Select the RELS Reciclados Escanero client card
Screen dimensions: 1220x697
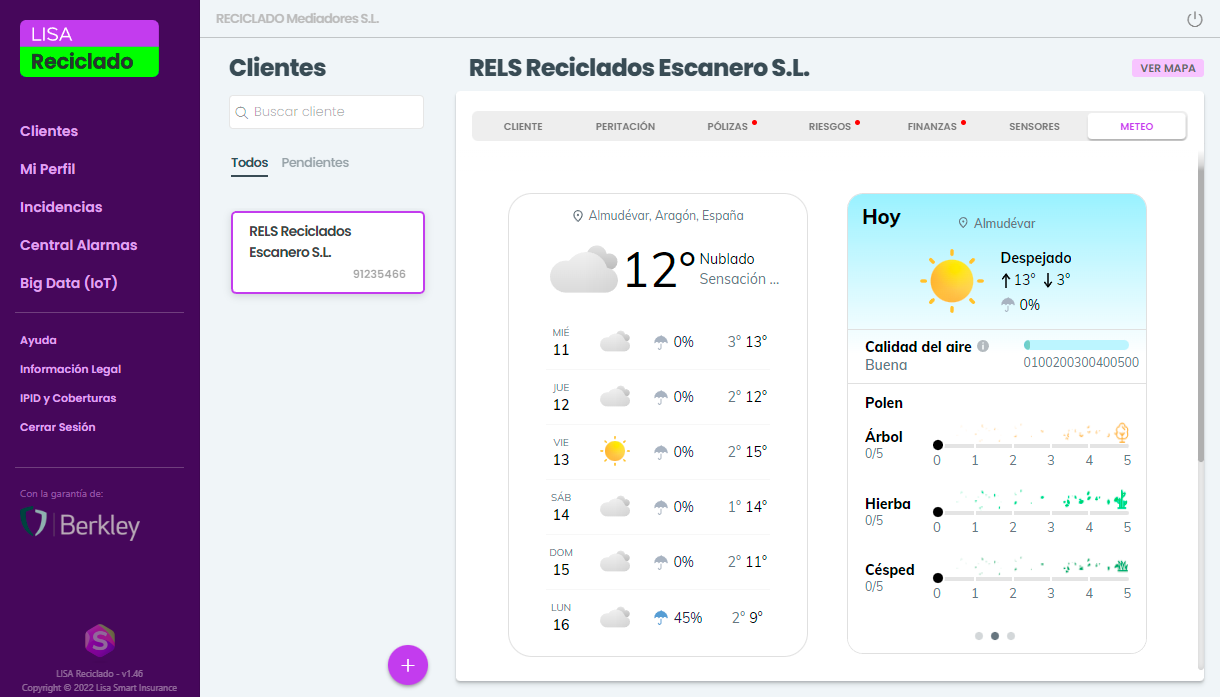pos(328,252)
